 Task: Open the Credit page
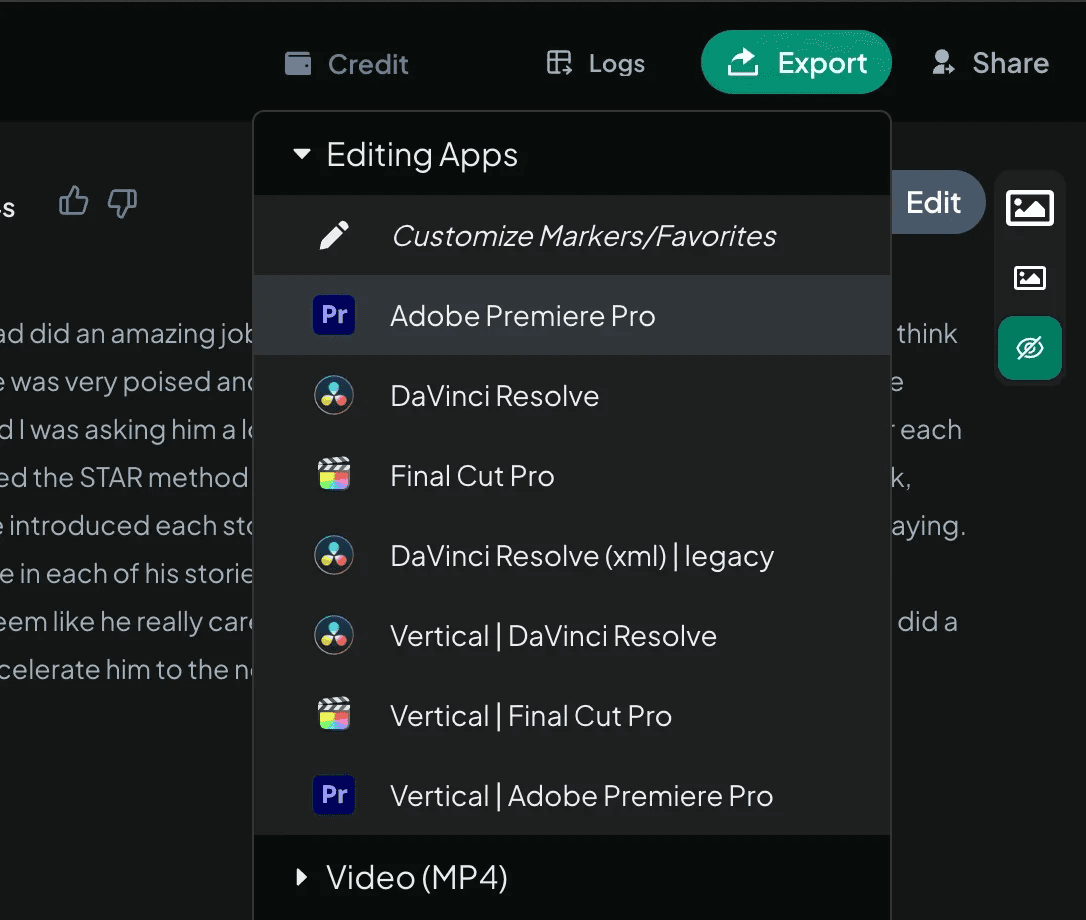(346, 64)
